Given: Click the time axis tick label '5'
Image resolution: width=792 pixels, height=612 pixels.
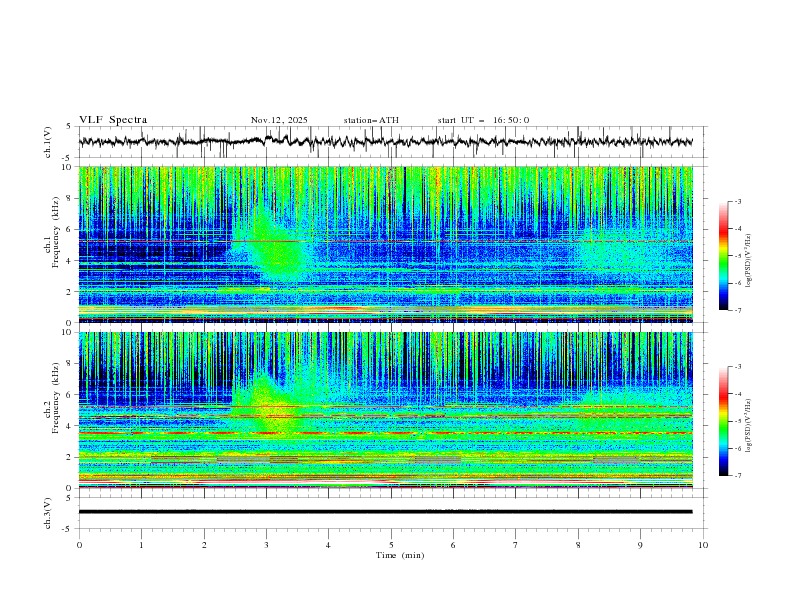Looking at the screenshot, I should tap(391, 545).
